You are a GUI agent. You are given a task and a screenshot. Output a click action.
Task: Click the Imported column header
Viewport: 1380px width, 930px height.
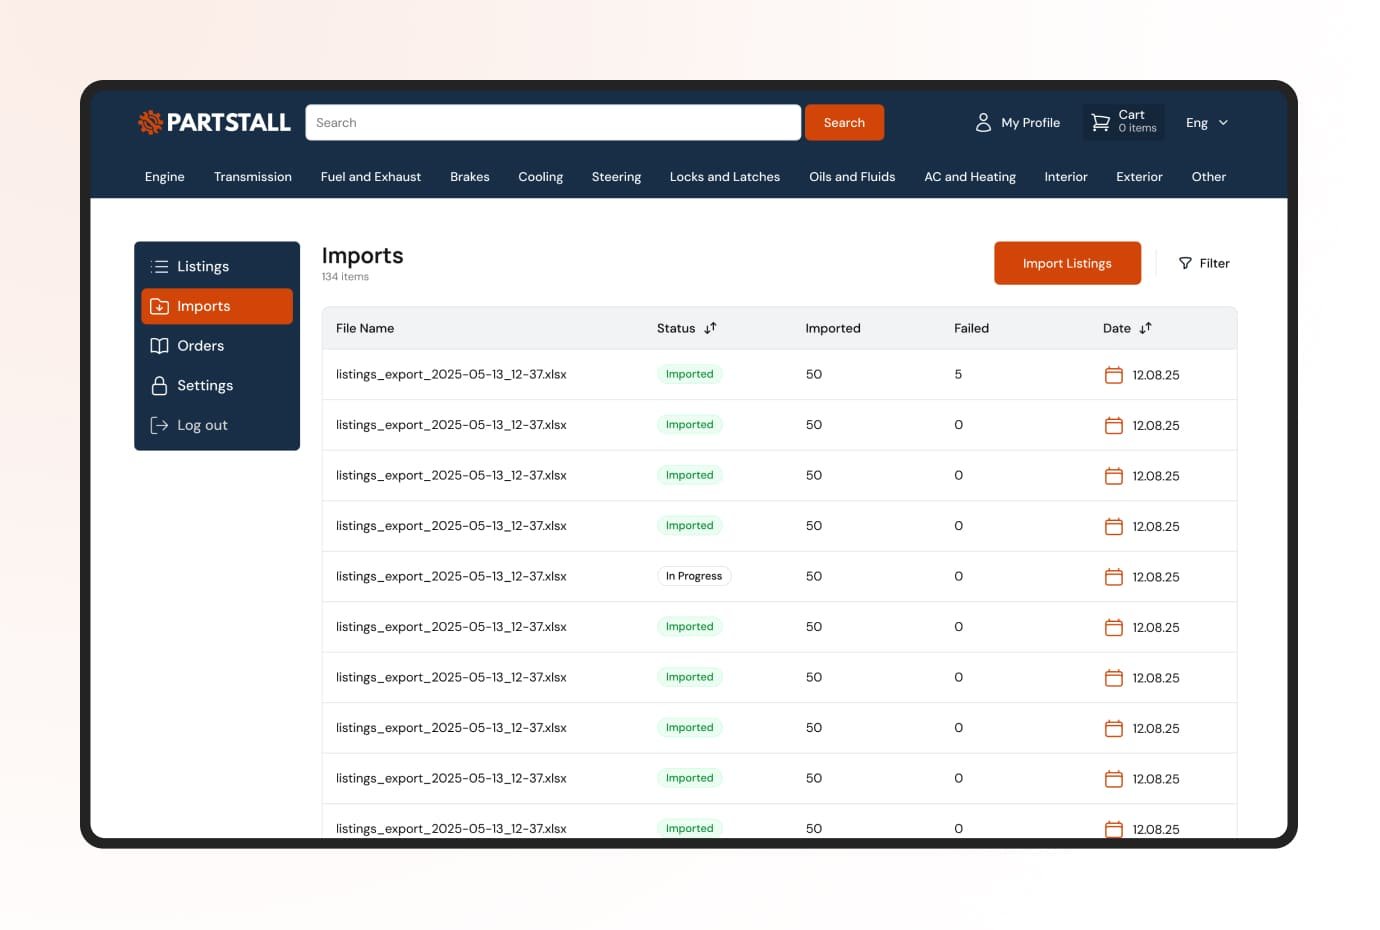coord(833,328)
